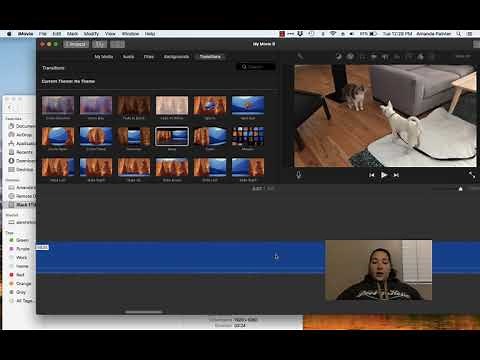Select the Spin Out transition
The height and width of the screenshot is (360, 480).
coord(248,105)
